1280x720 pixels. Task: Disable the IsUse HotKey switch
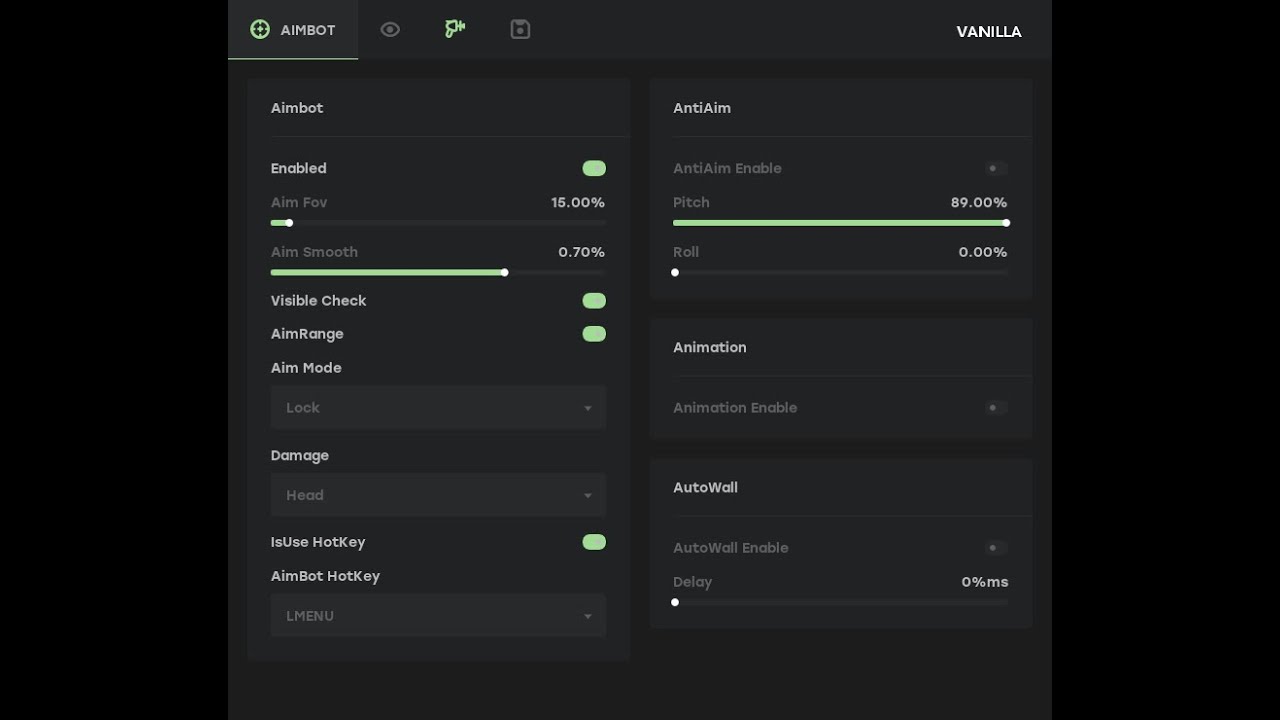point(594,542)
